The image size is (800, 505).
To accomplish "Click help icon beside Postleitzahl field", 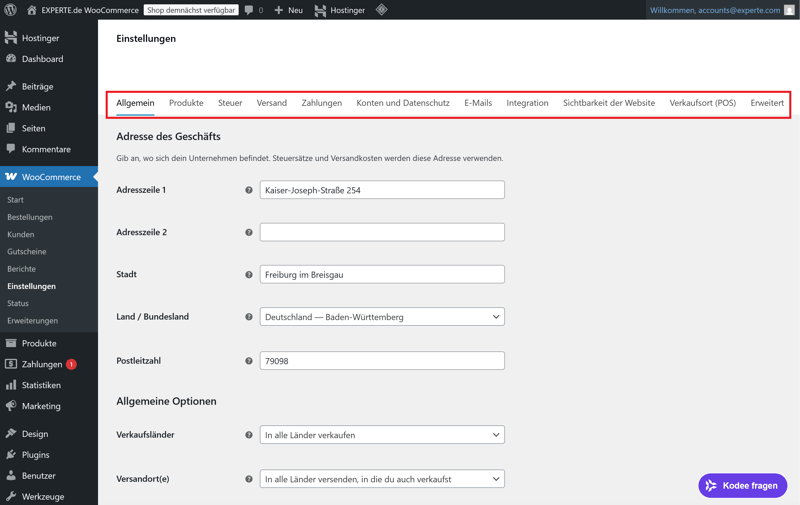I will (249, 361).
